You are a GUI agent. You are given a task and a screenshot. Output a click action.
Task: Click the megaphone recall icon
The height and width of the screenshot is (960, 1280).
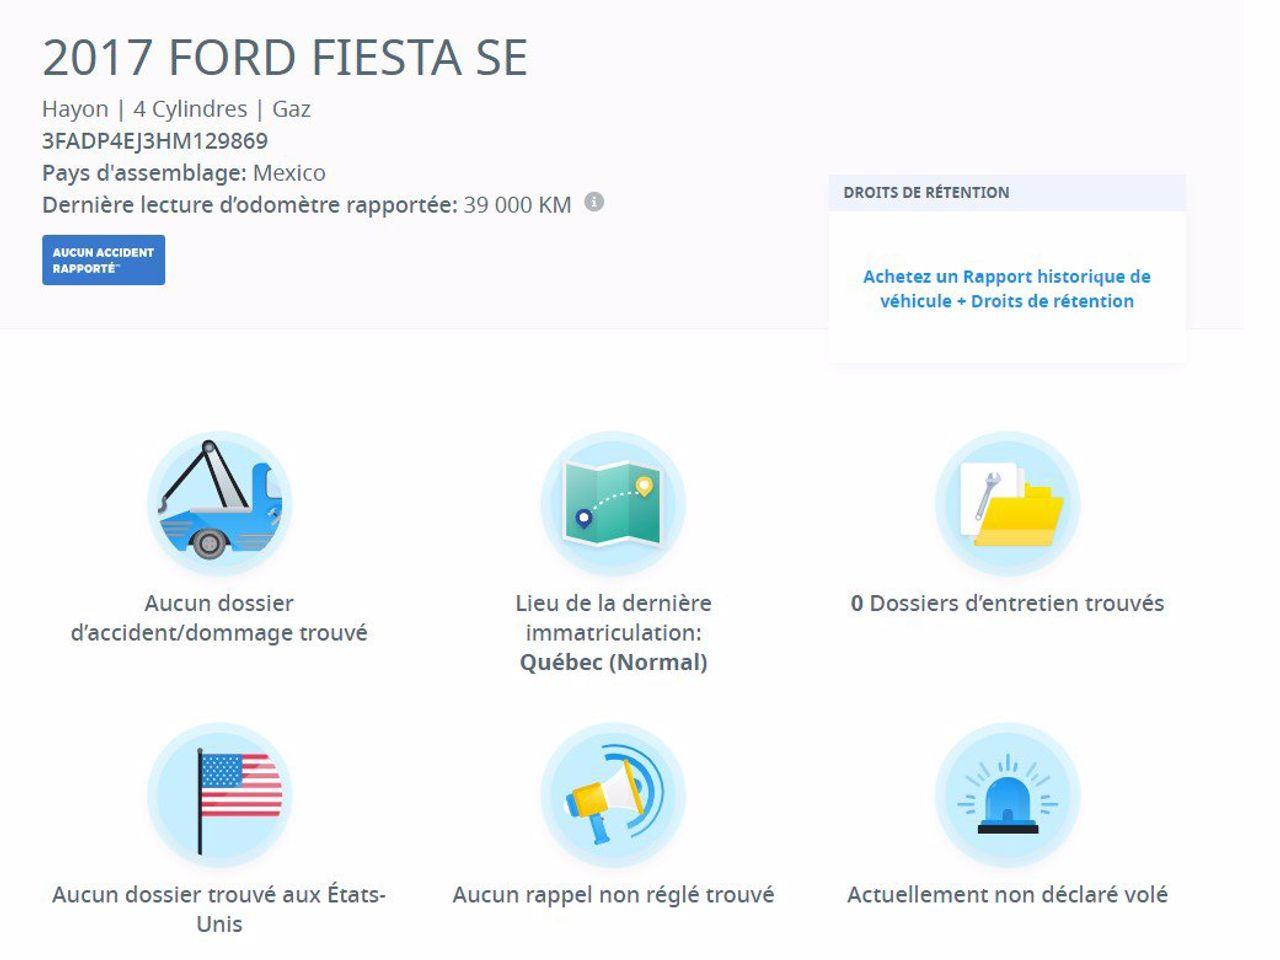[x=613, y=795]
